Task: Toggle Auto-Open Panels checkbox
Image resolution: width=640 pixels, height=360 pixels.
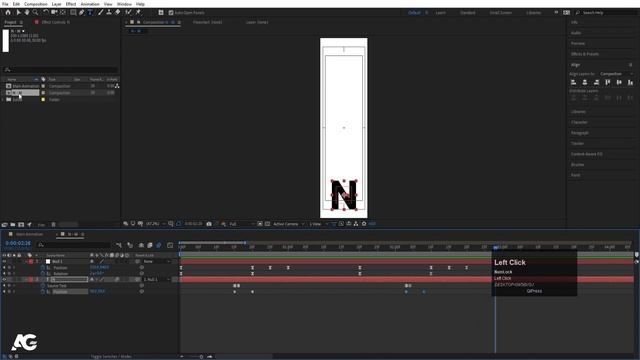Action: point(171,13)
